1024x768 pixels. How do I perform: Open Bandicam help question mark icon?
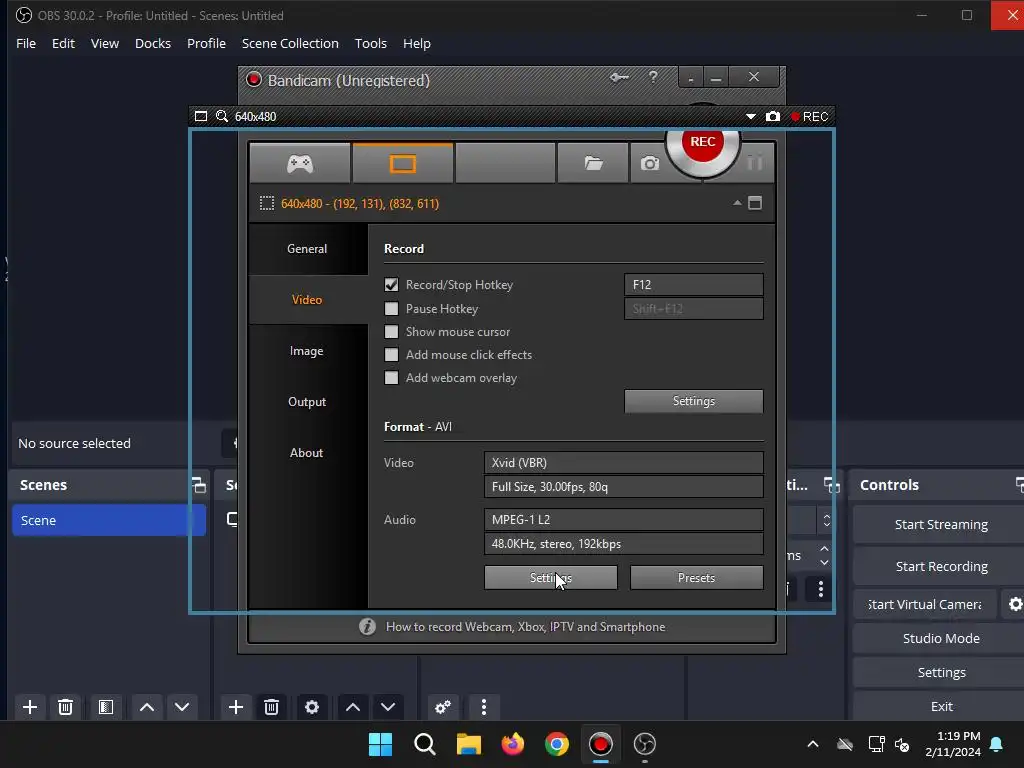(x=653, y=77)
